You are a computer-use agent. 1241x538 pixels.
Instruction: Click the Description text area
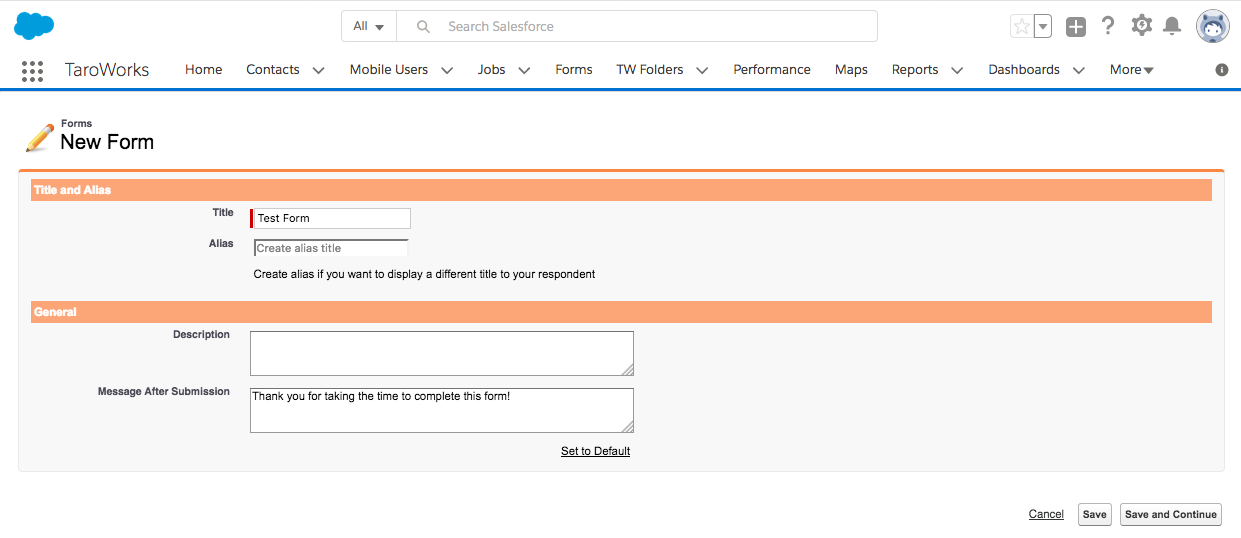click(x=442, y=354)
